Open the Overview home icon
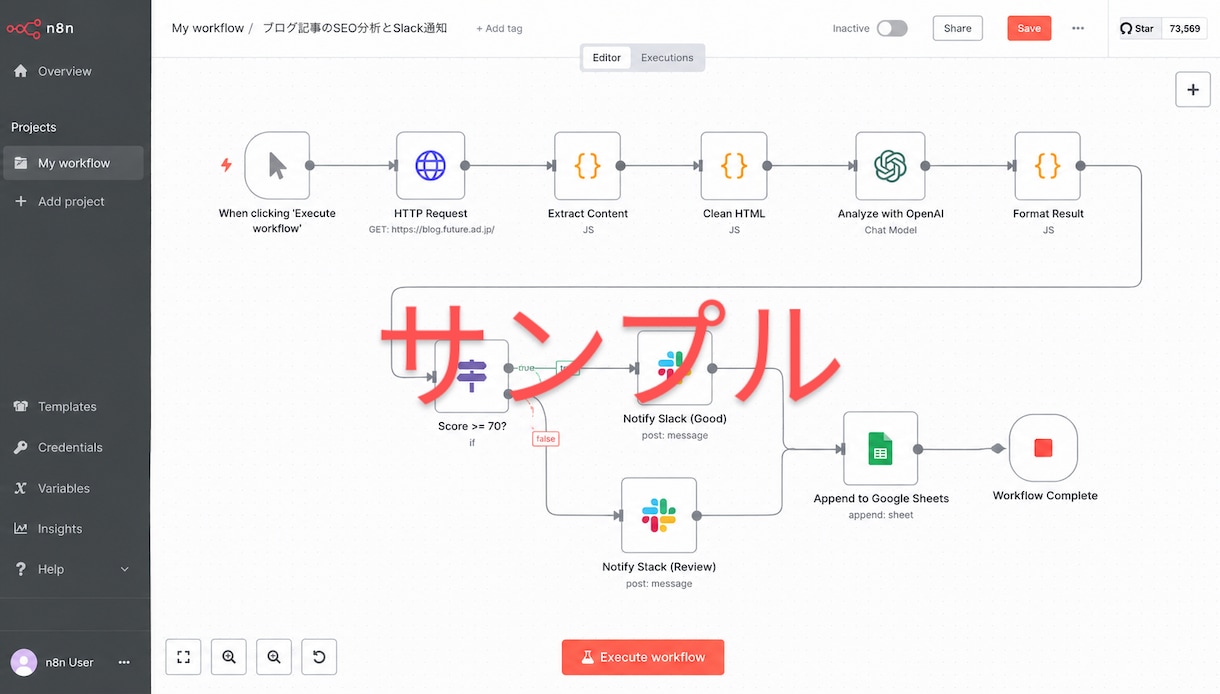Viewport: 1220px width, 694px height. [x=20, y=71]
